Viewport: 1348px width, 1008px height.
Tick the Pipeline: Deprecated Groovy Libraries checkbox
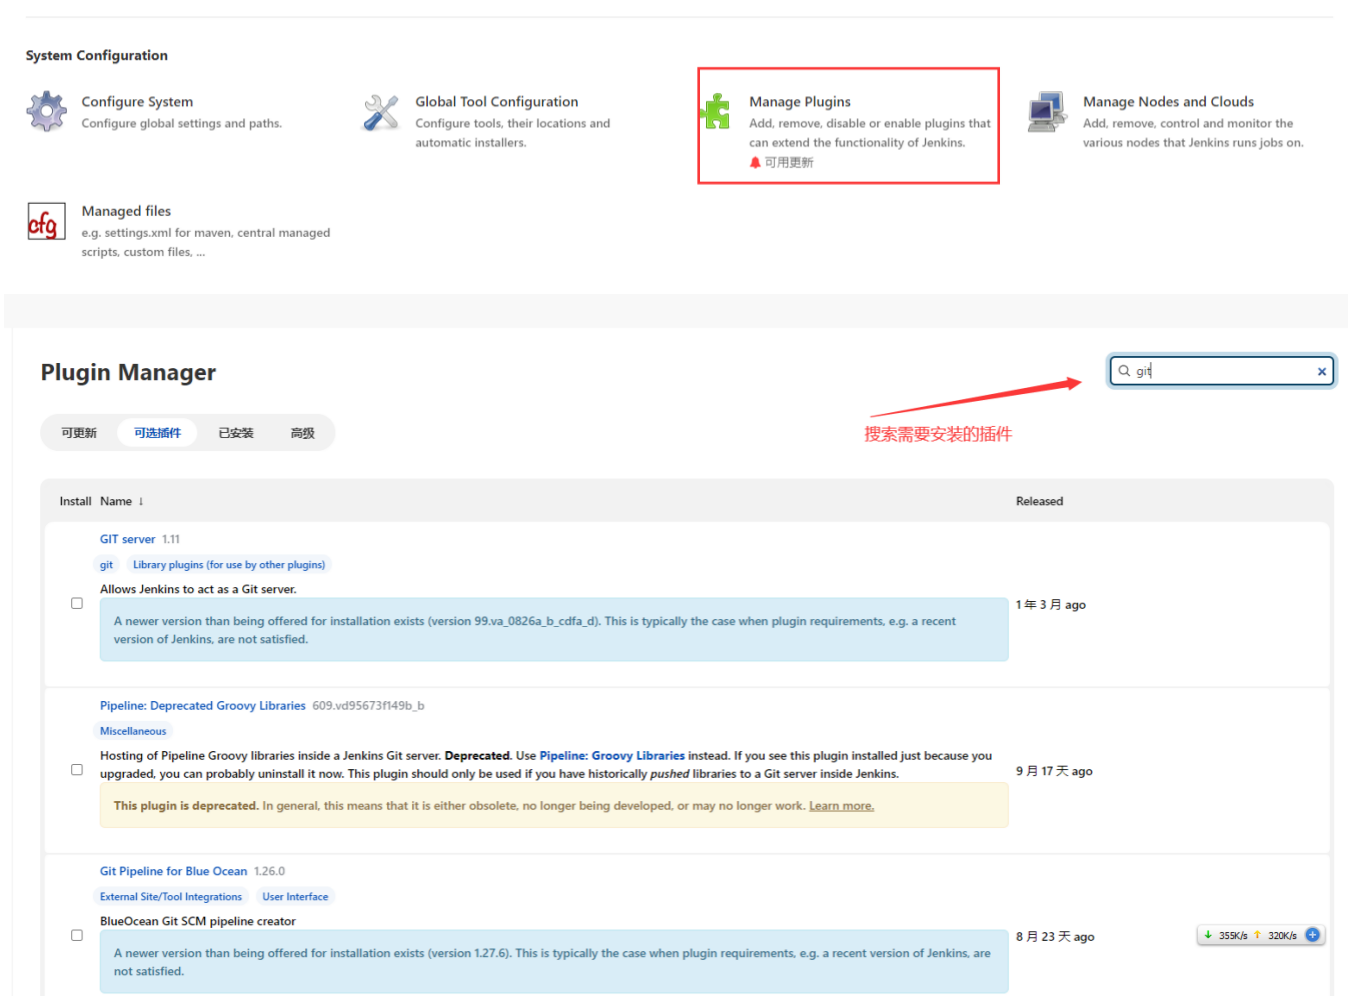coord(77,770)
